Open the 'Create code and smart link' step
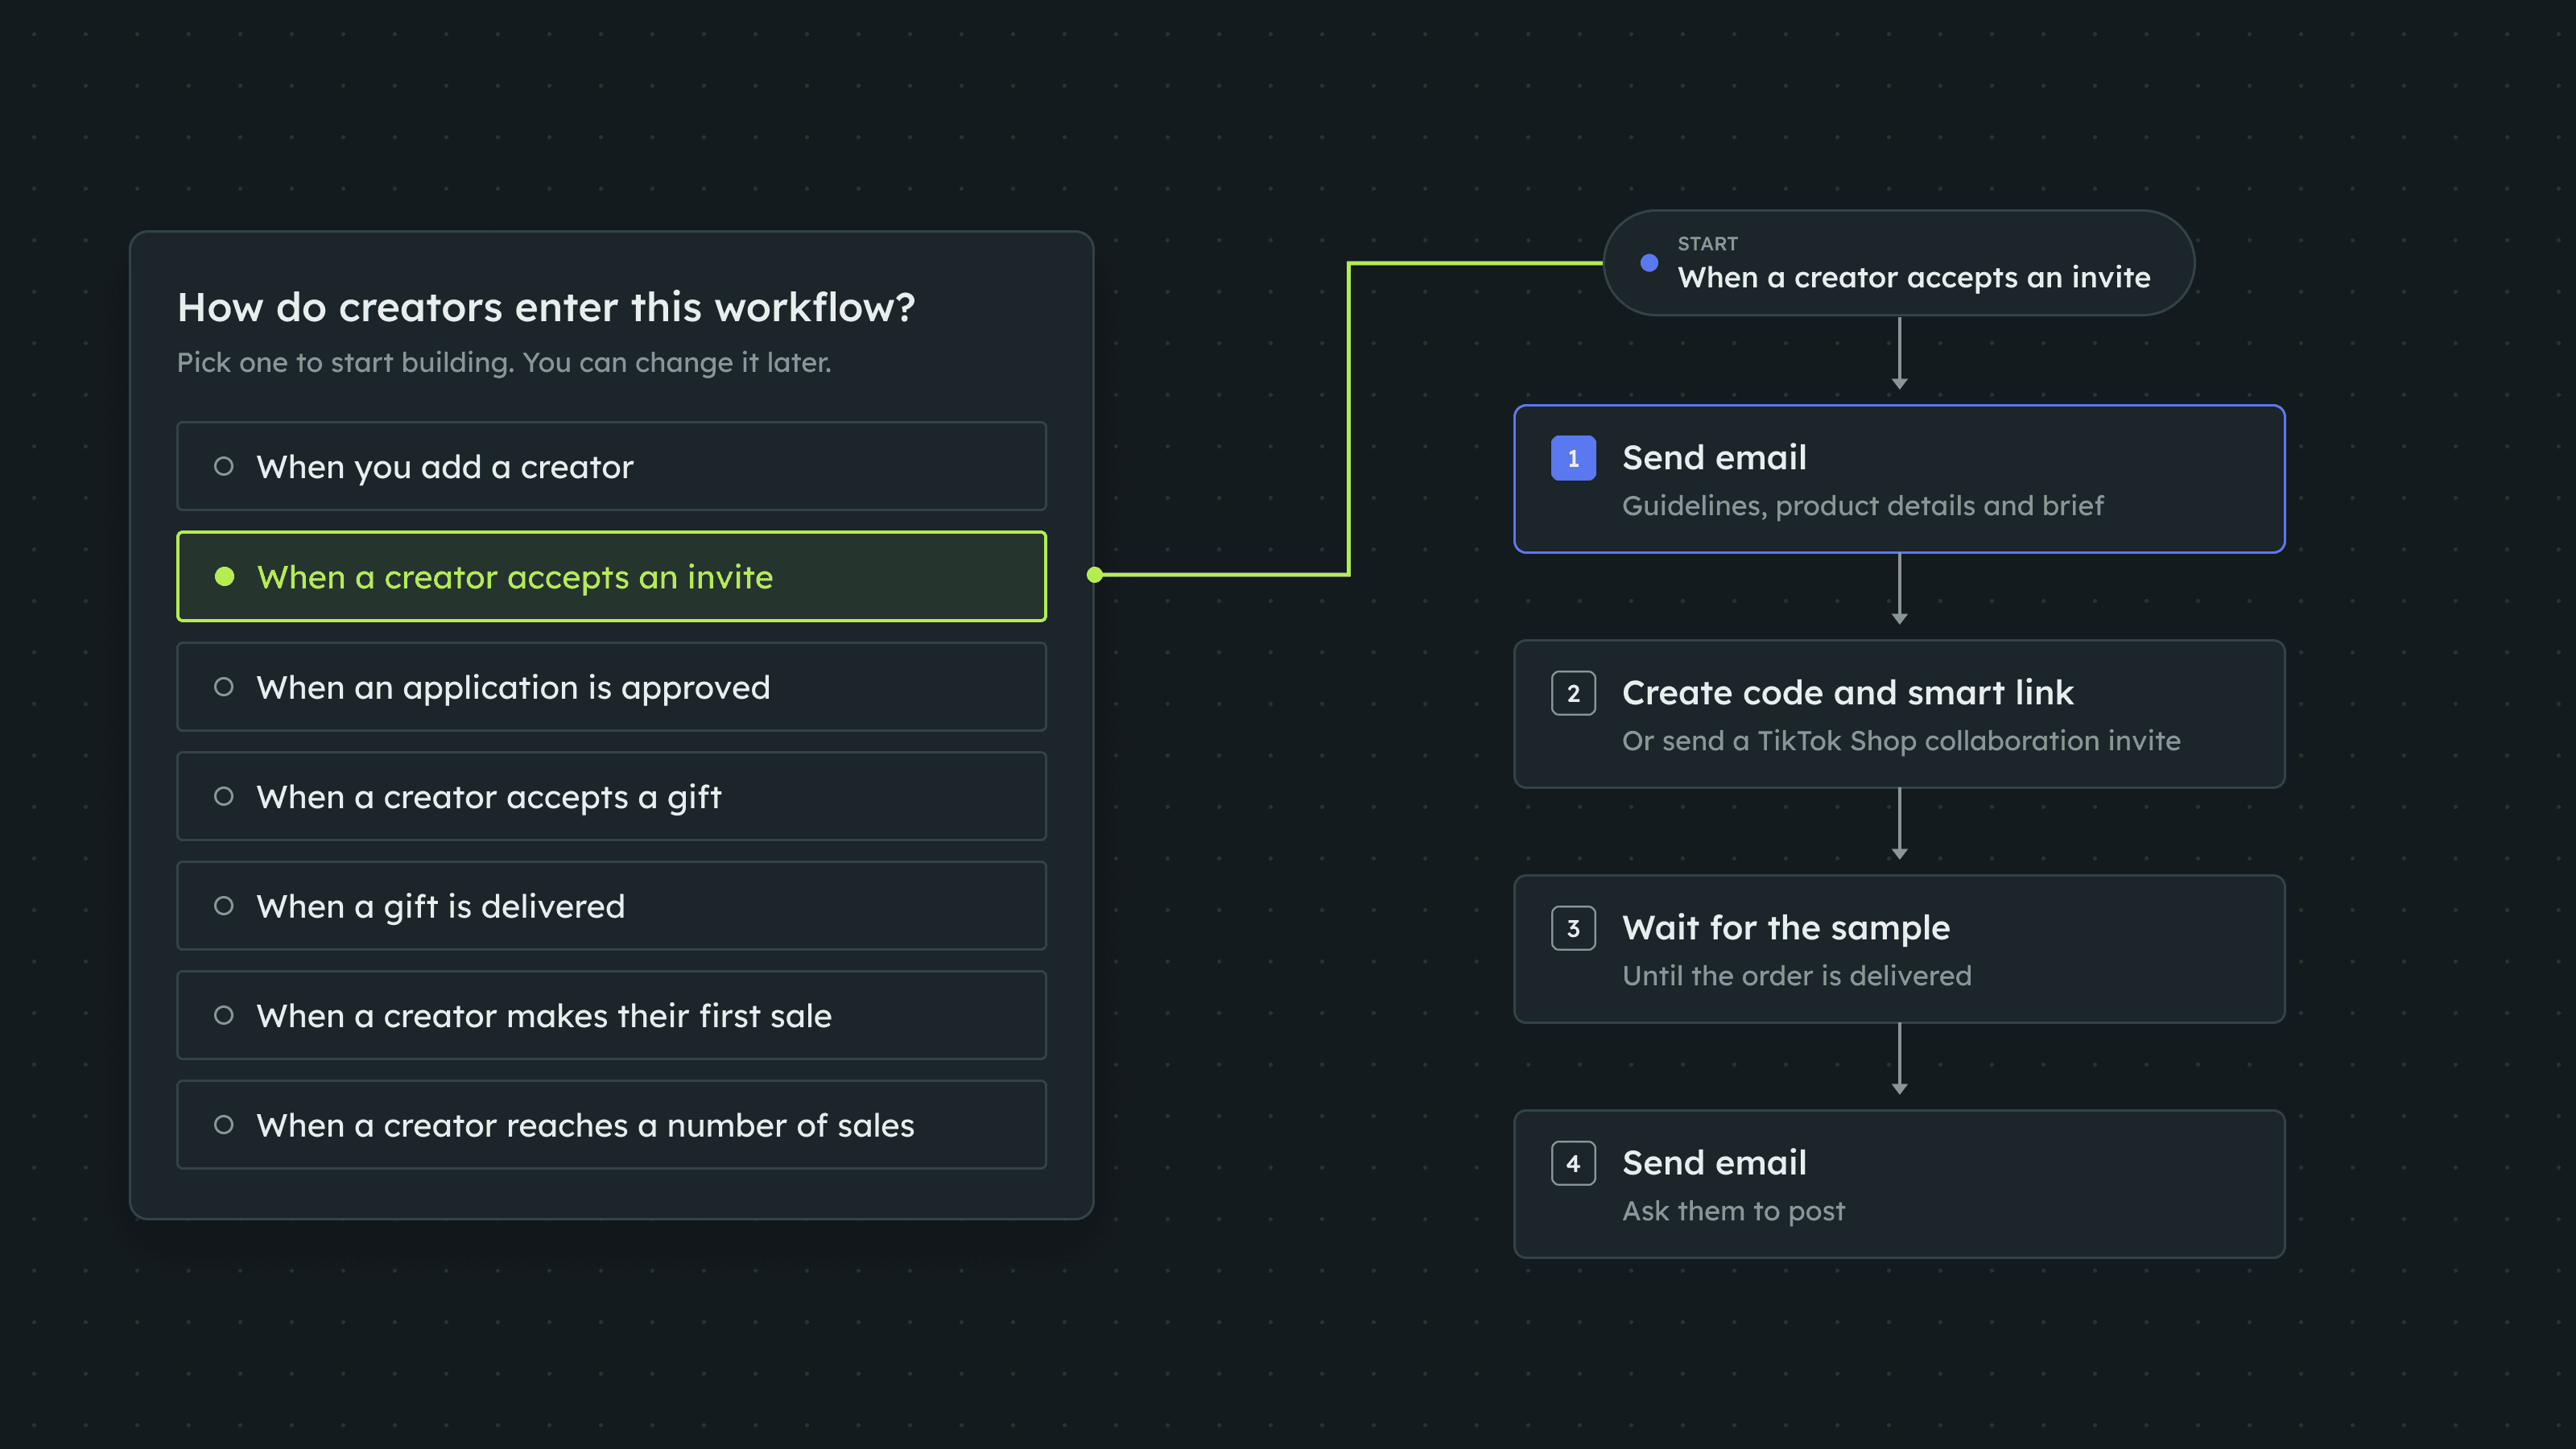The width and height of the screenshot is (2576, 1449). 1898,714
